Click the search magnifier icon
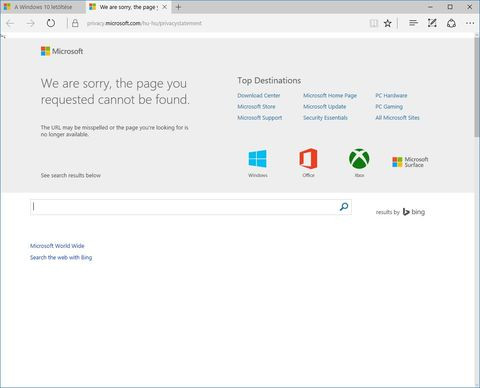The width and height of the screenshot is (480, 388). [344, 207]
